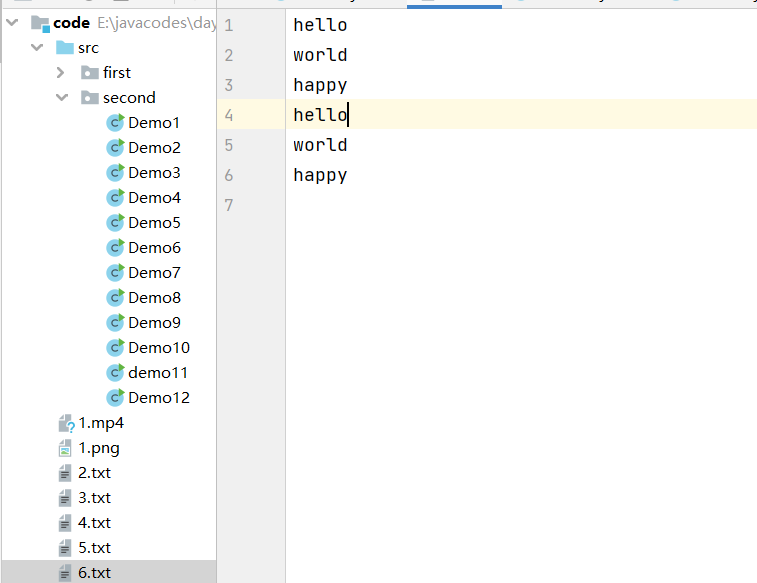
Task: Click line number 1 in the gutter
Action: [229, 25]
